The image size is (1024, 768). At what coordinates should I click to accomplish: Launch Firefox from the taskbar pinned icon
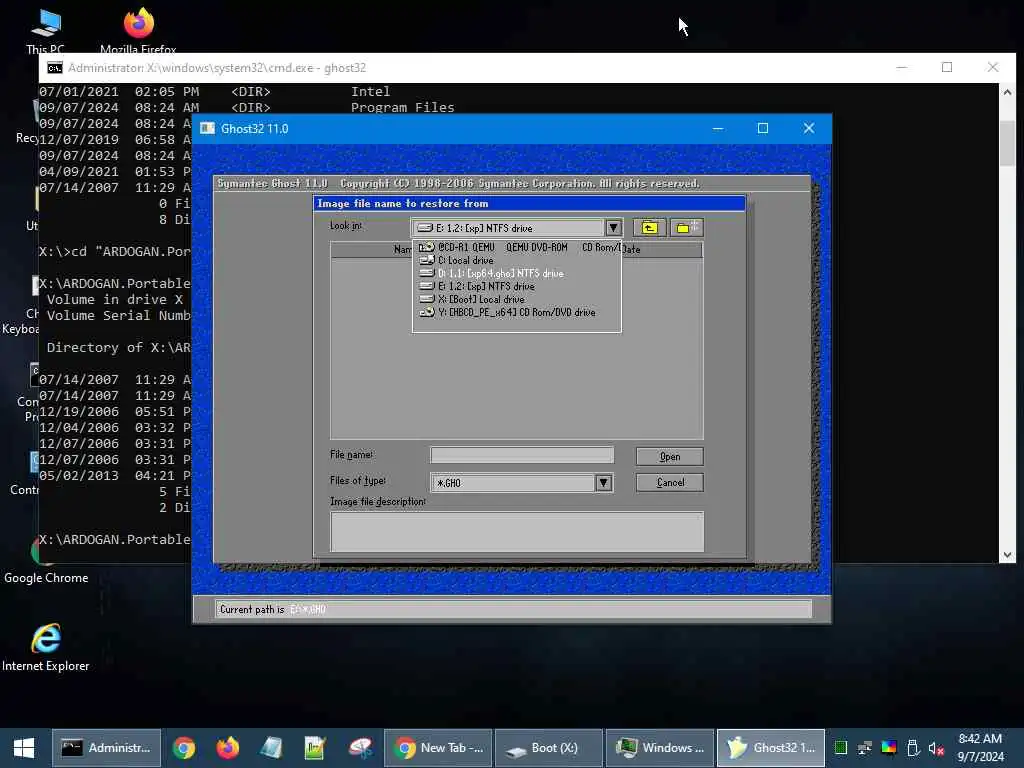pos(227,748)
